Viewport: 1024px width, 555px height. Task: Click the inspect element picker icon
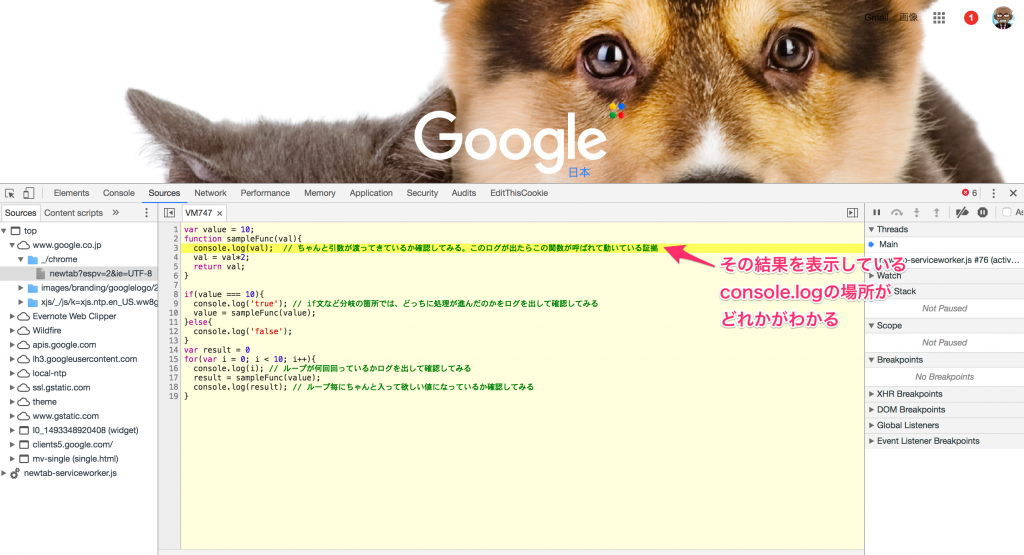point(9,193)
